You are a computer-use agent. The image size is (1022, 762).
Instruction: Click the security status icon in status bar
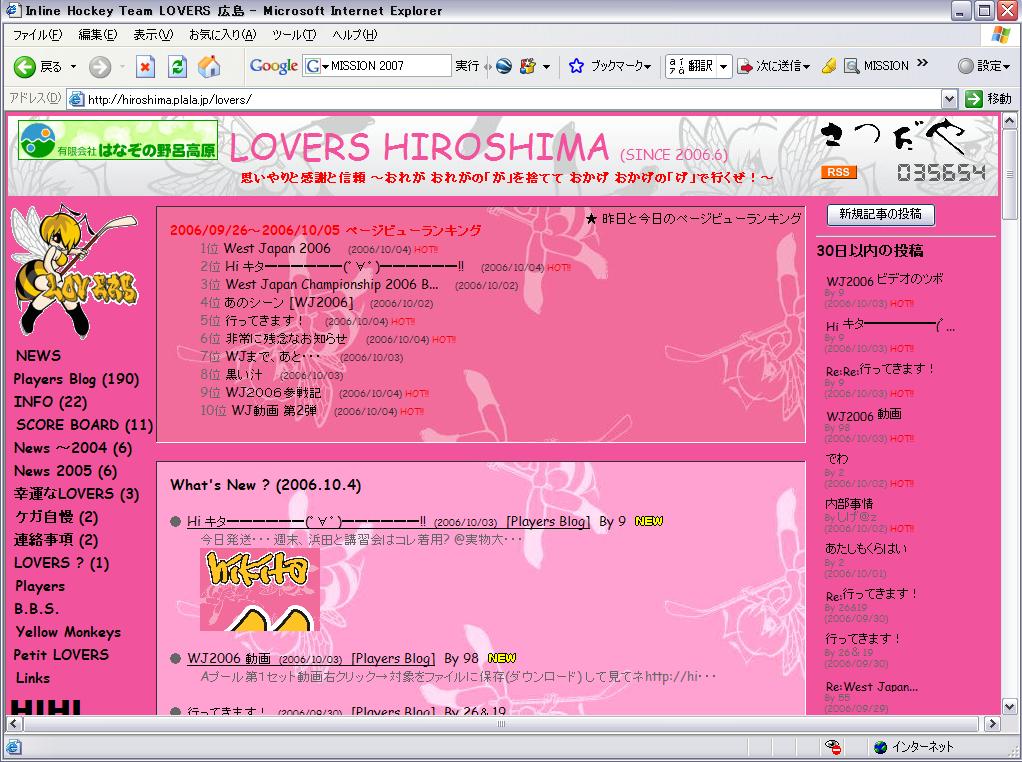click(833, 747)
